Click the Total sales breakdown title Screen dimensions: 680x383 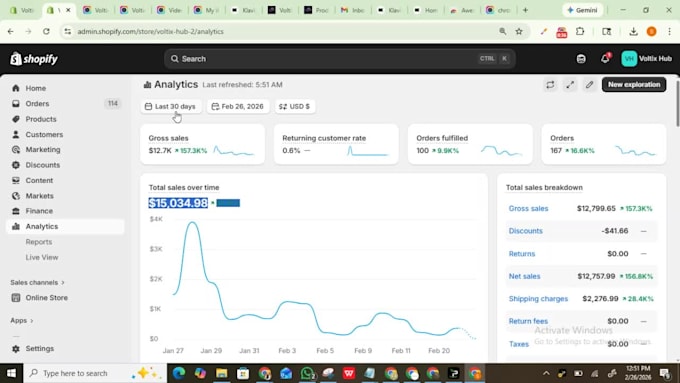click(544, 187)
